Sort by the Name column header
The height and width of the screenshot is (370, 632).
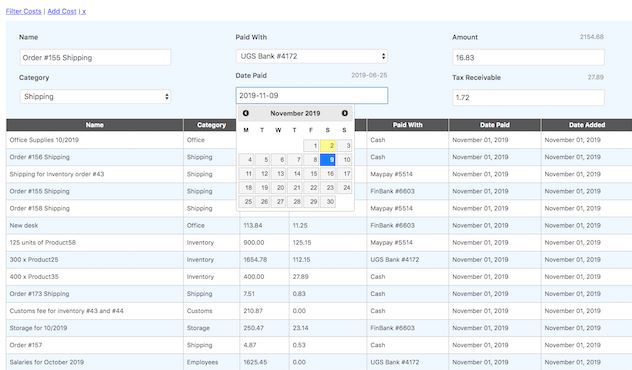pyautogui.click(x=95, y=125)
